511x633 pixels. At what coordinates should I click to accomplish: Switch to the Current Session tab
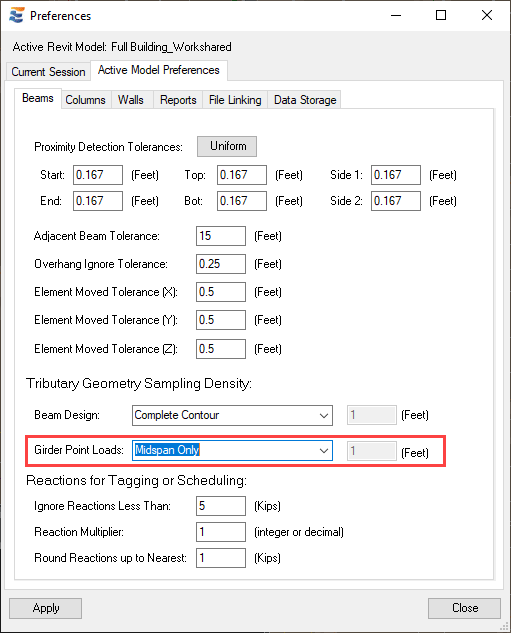click(x=48, y=71)
